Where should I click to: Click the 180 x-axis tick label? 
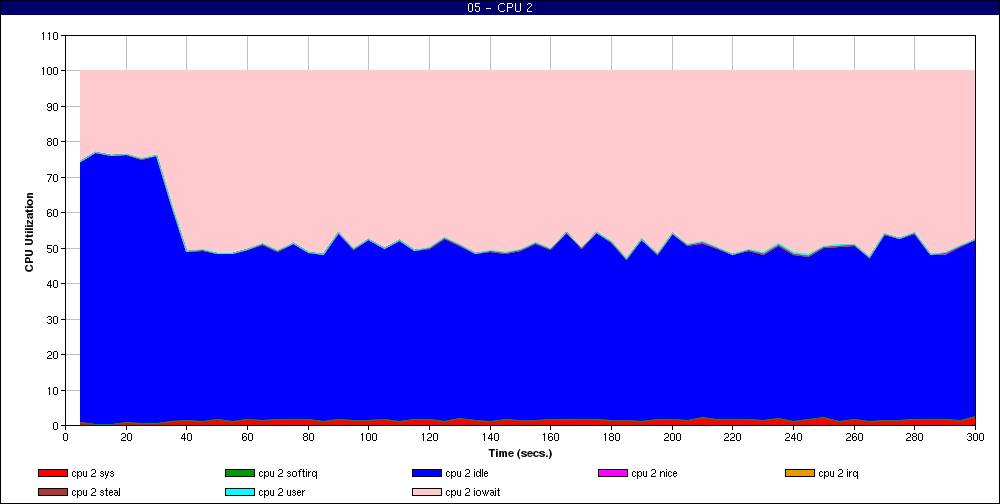(612, 437)
